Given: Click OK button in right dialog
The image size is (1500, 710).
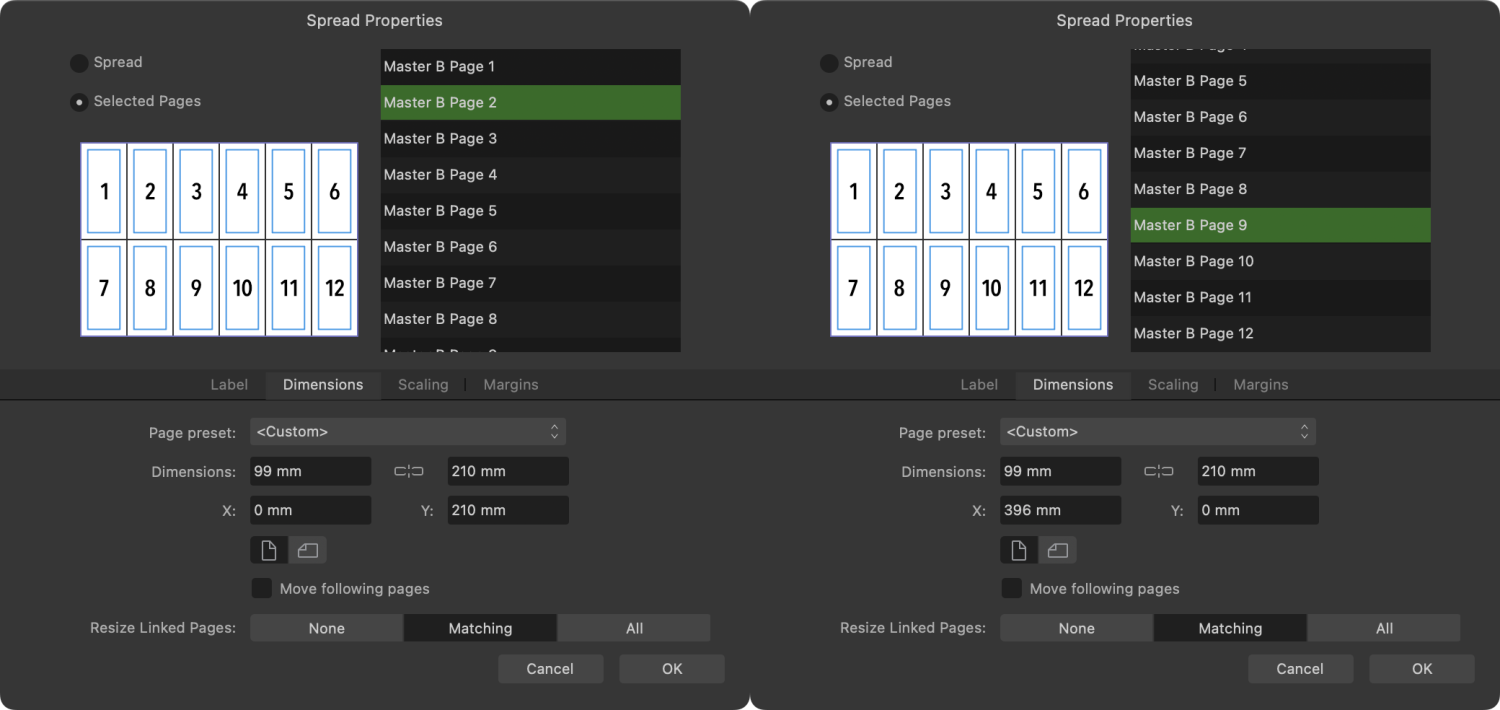Looking at the screenshot, I should pyautogui.click(x=1421, y=669).
